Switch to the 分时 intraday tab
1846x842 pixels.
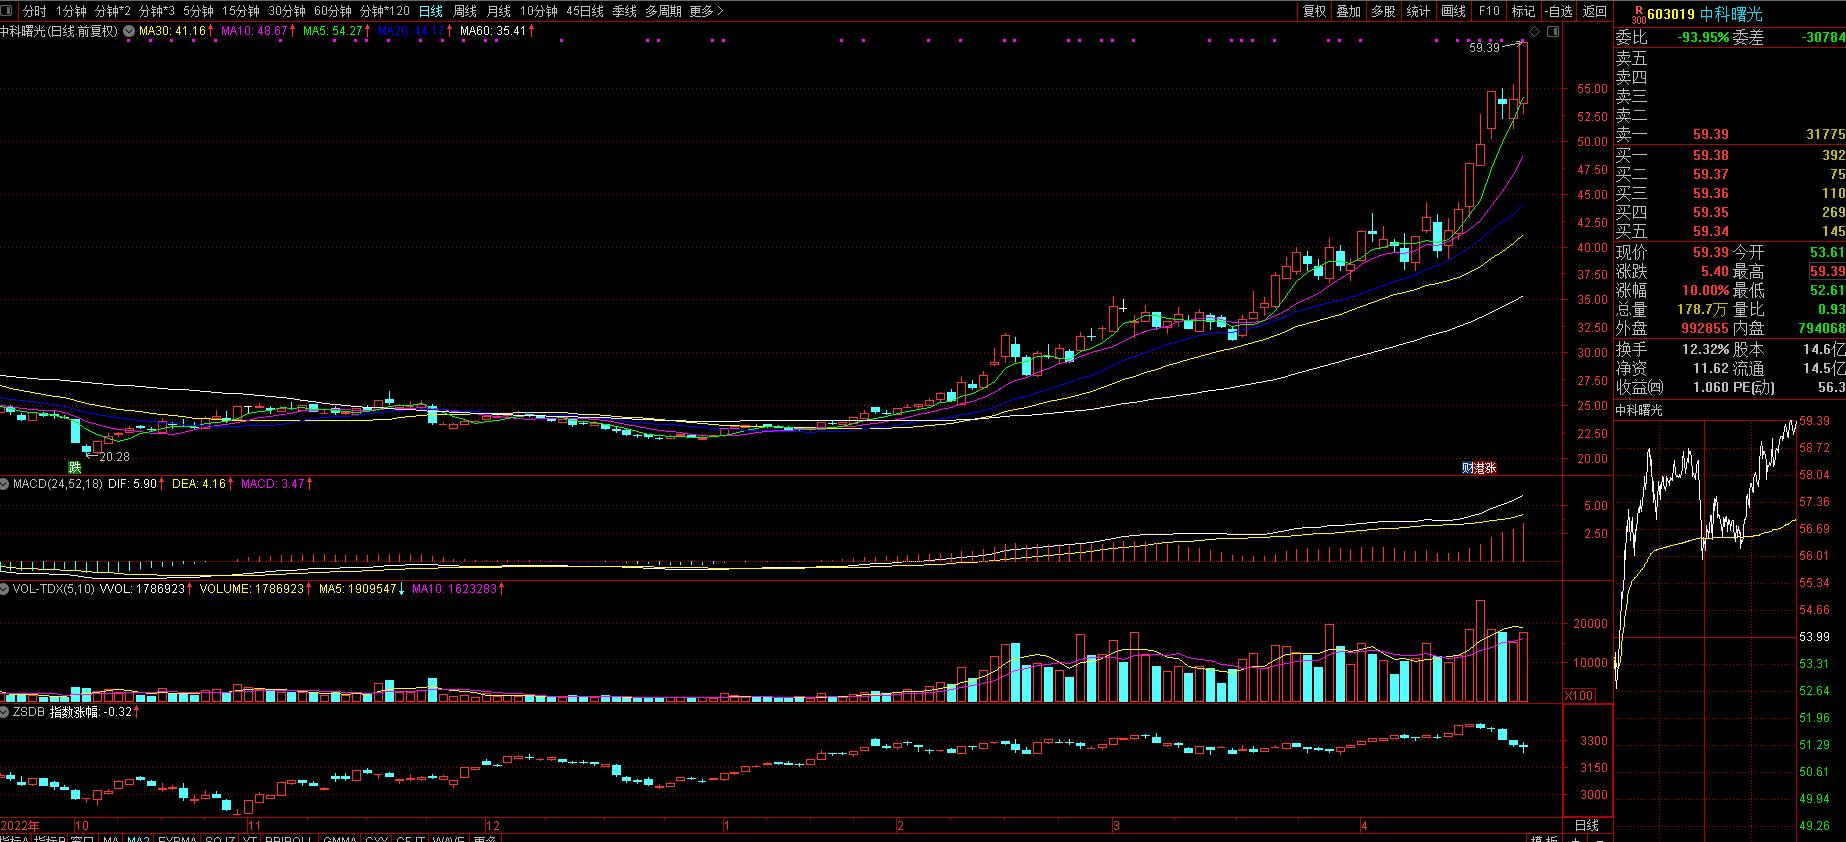pyautogui.click(x=34, y=11)
